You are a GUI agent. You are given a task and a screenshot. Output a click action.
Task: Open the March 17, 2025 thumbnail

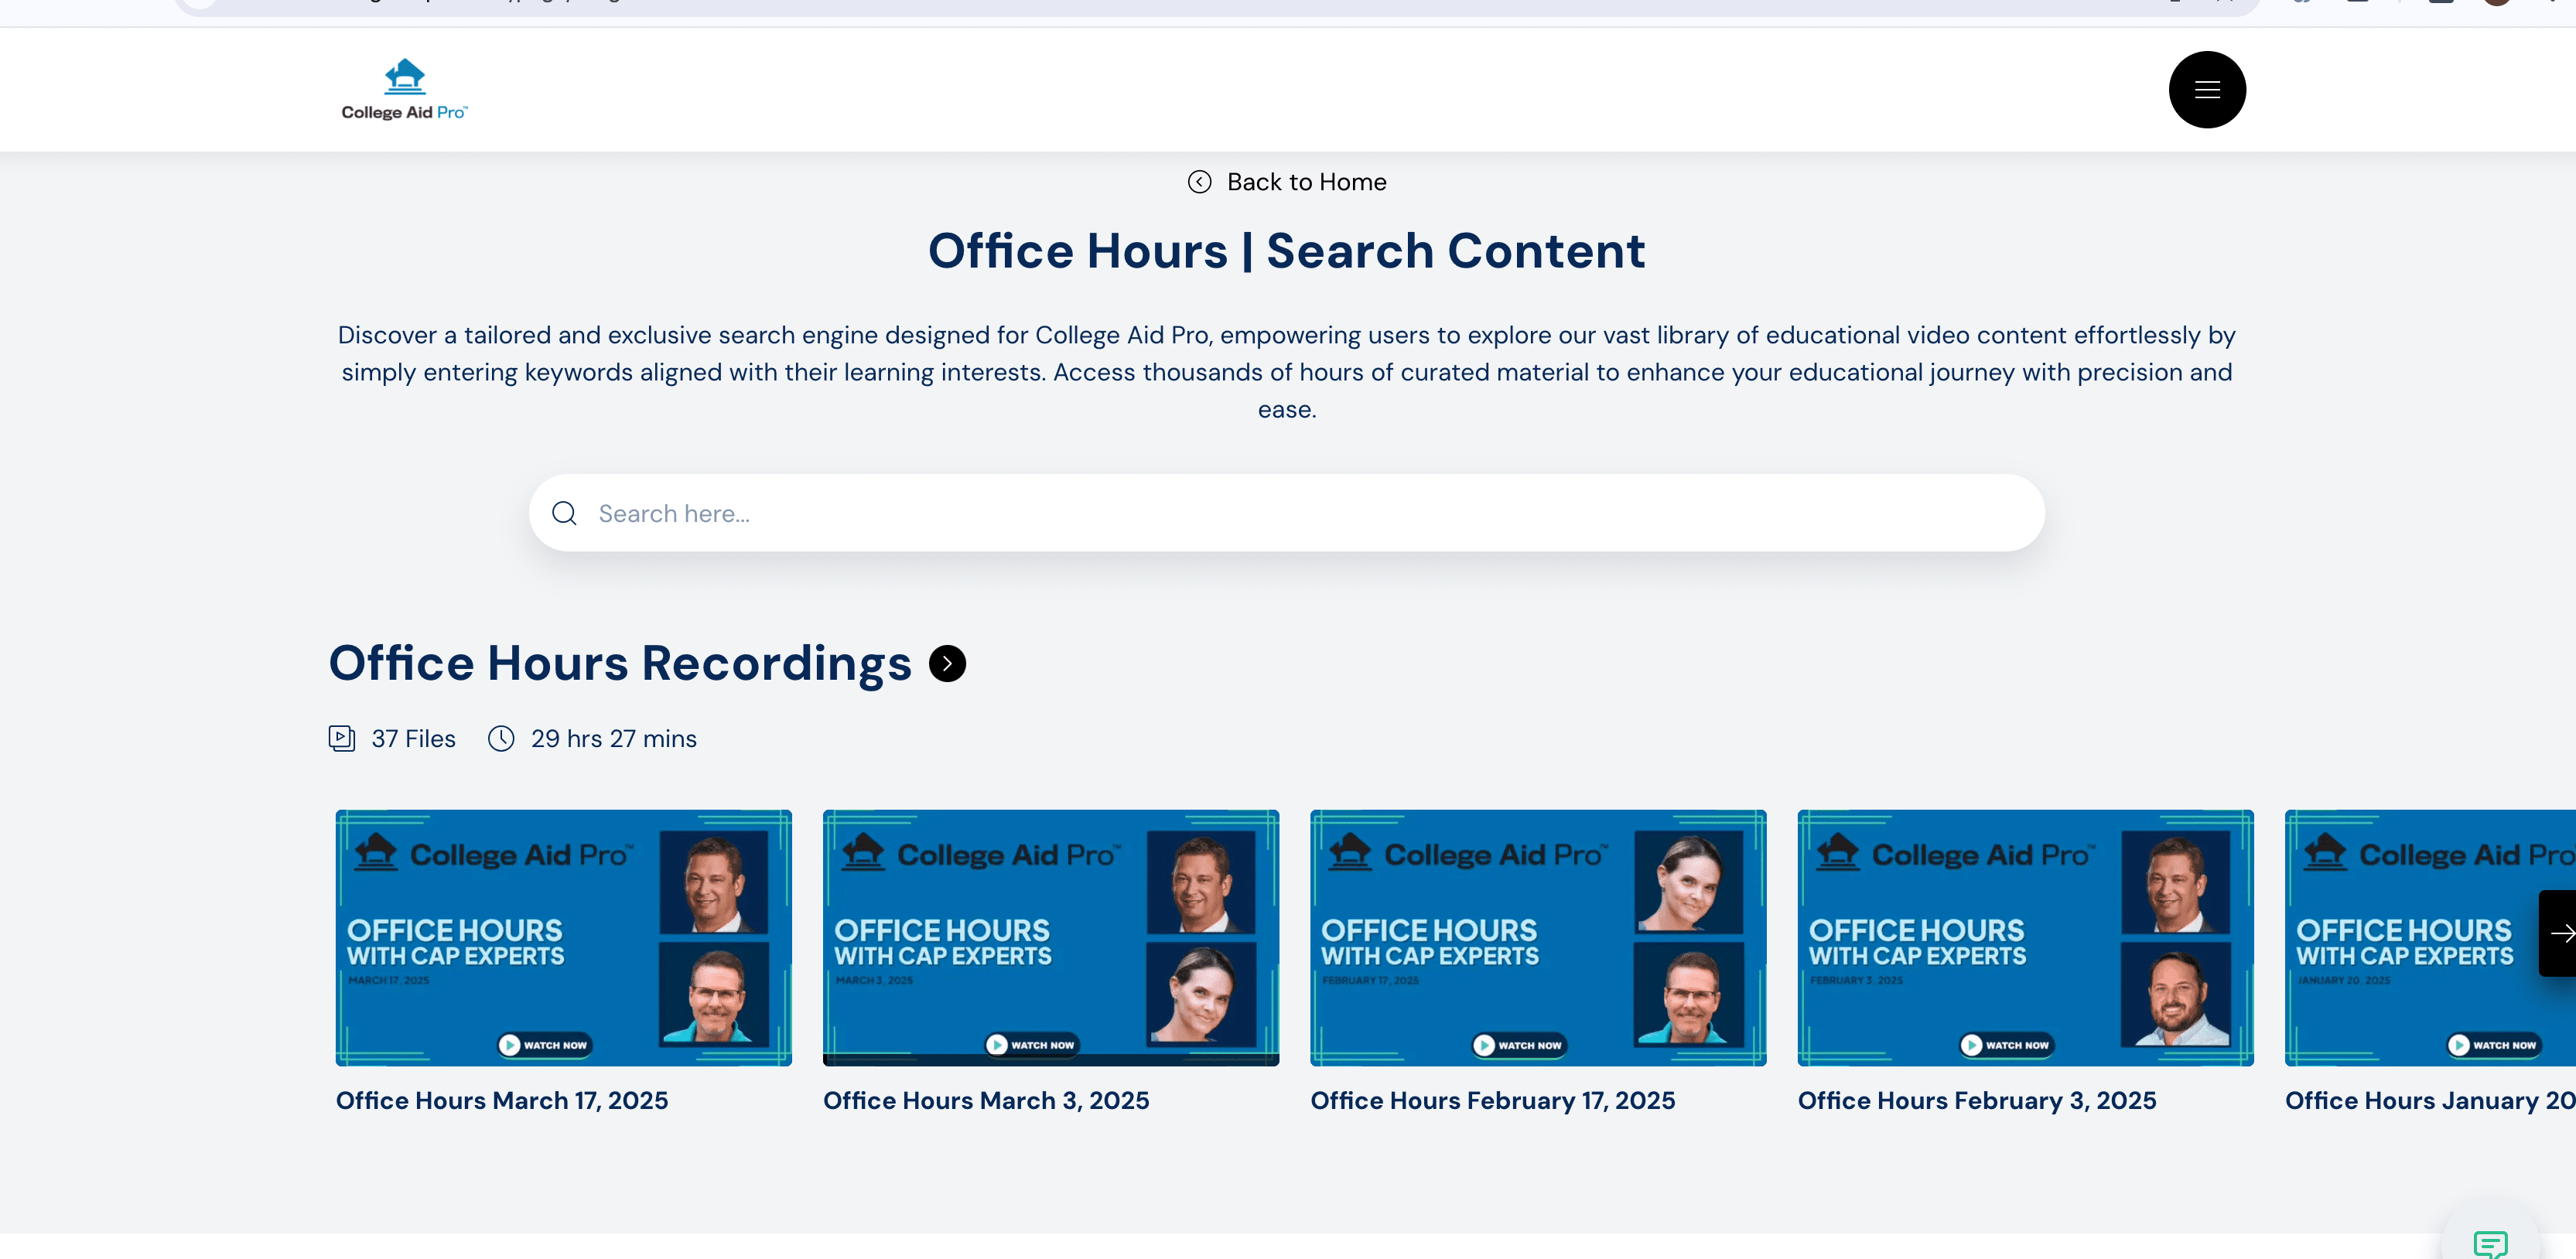563,937
